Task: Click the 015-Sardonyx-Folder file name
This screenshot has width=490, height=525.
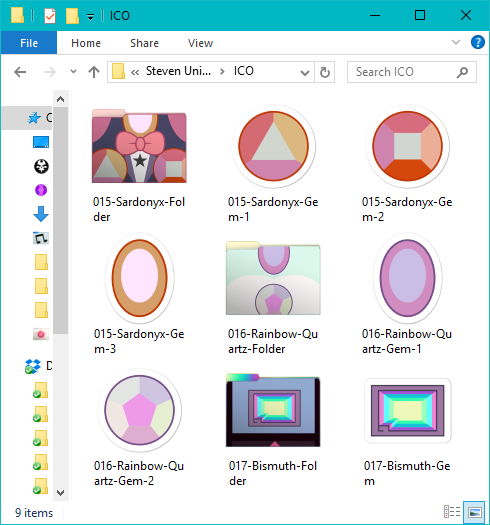Action: pos(139,209)
